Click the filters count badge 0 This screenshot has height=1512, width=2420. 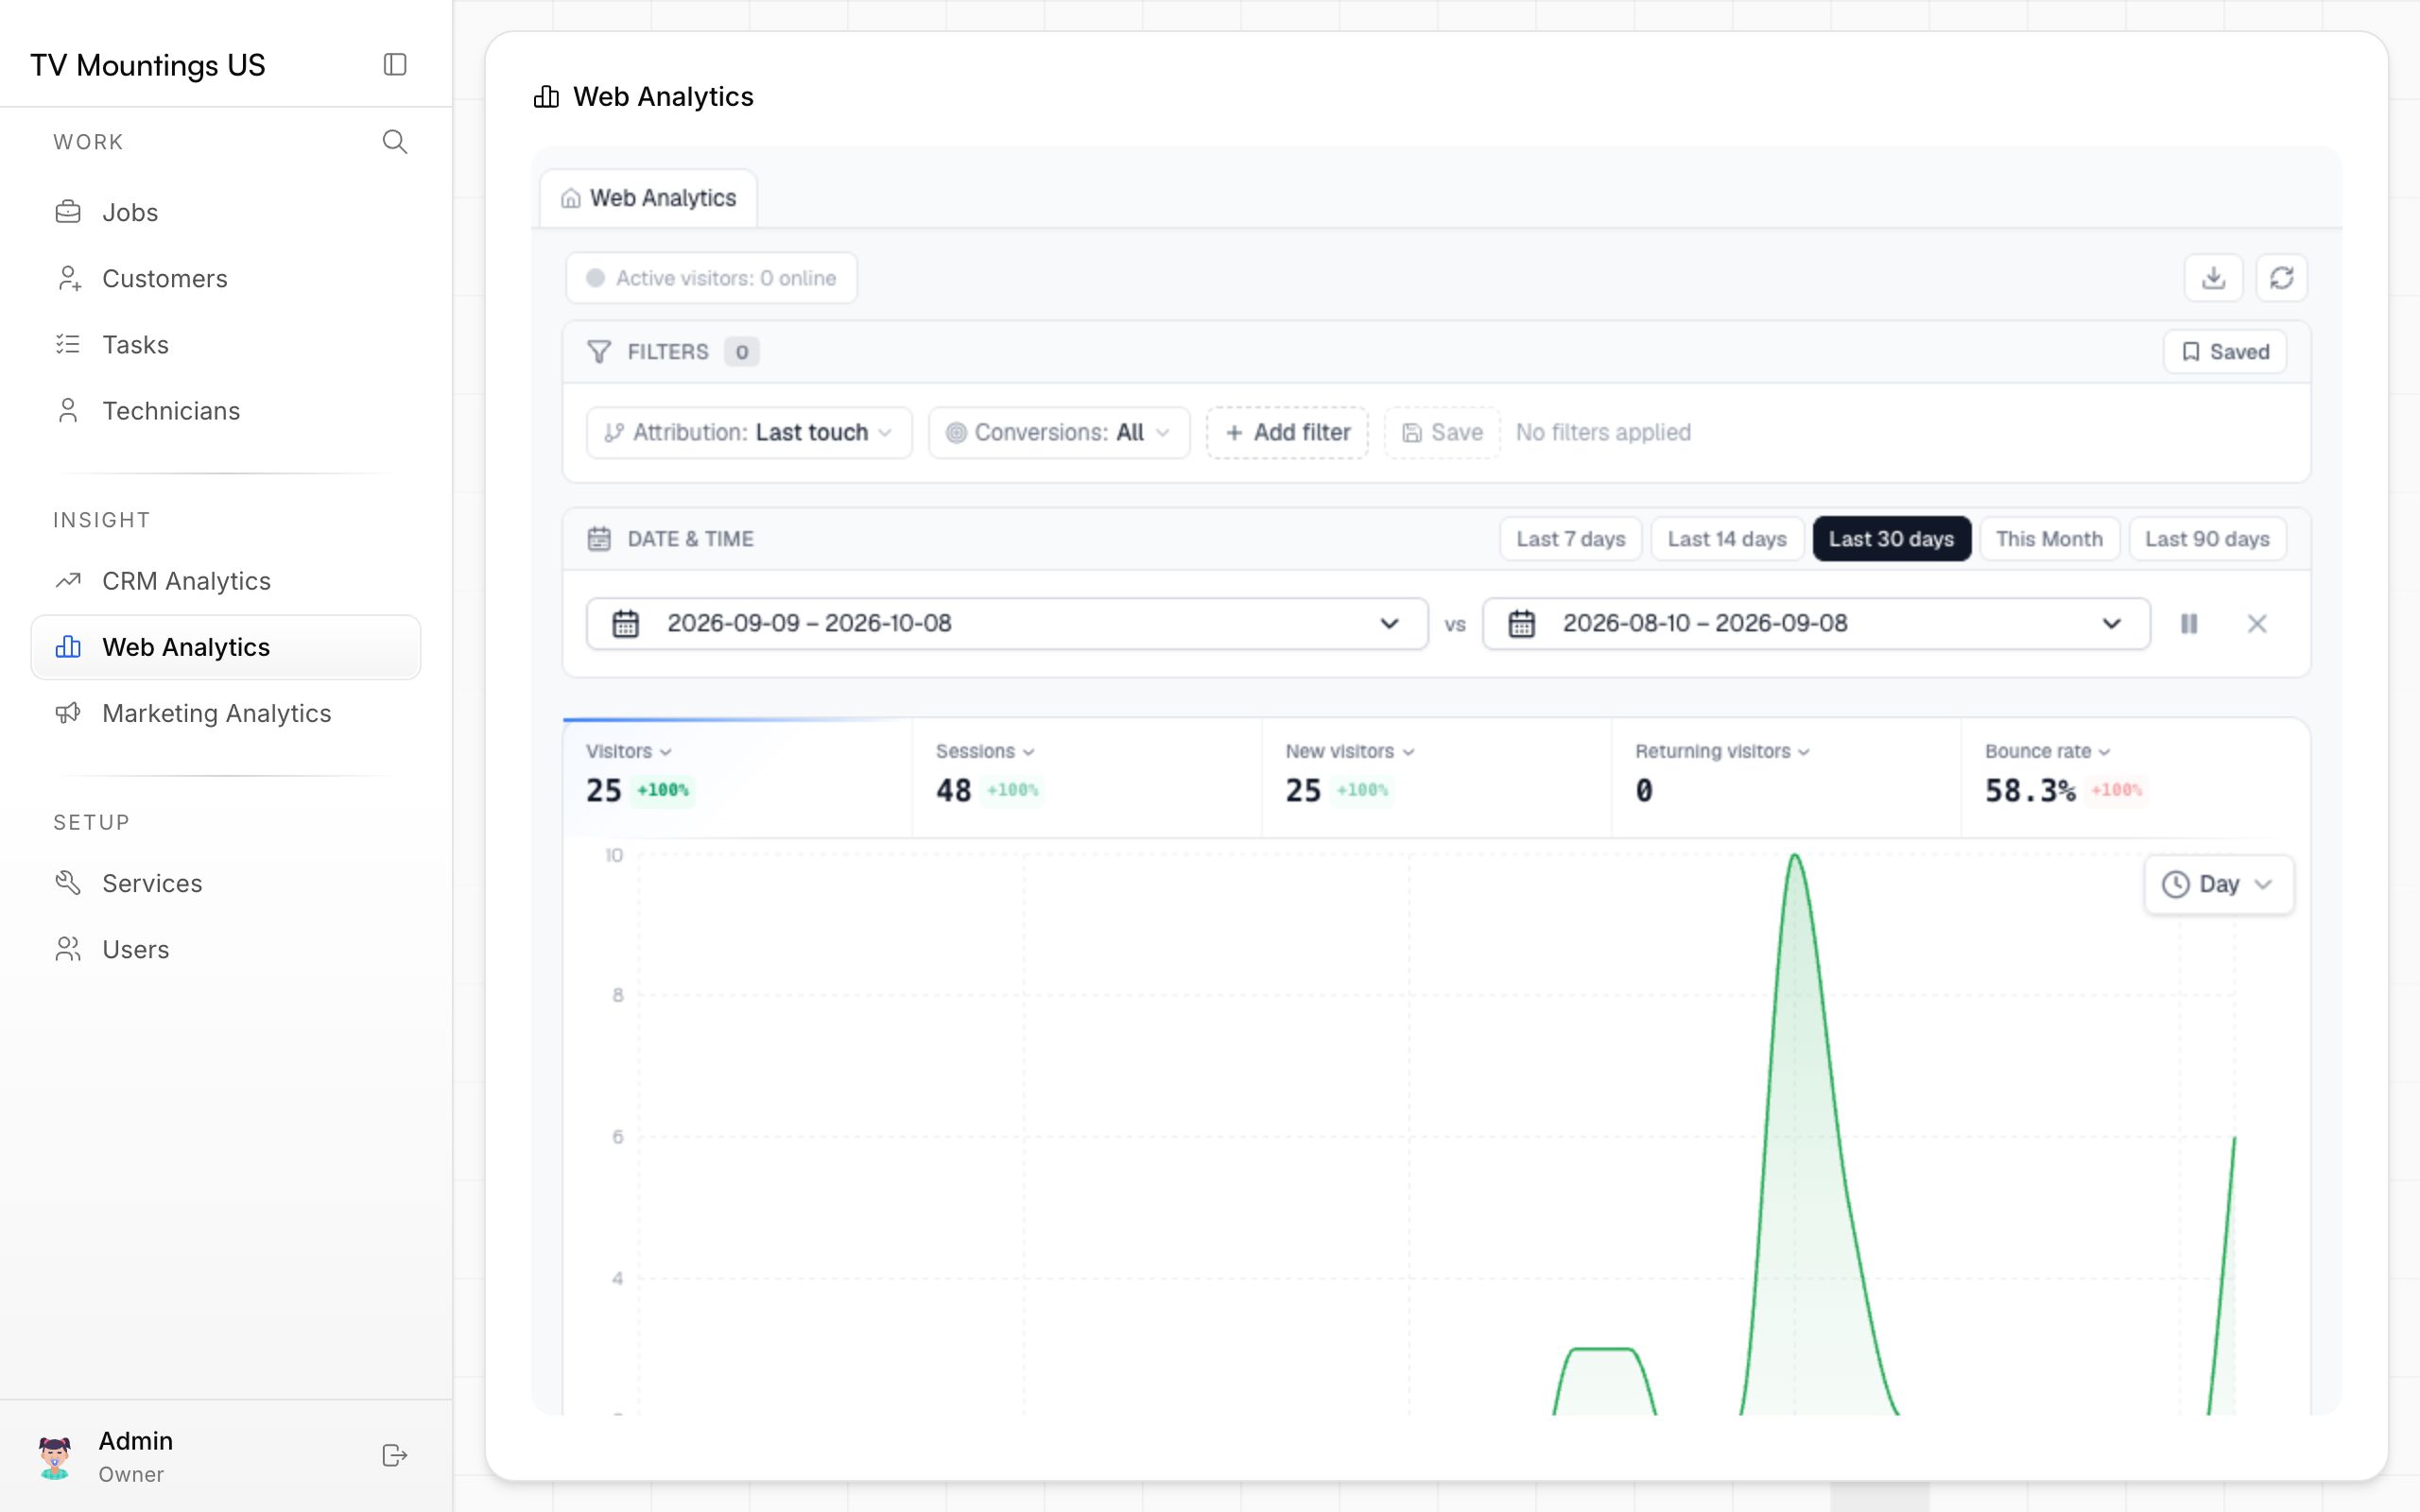click(x=741, y=352)
